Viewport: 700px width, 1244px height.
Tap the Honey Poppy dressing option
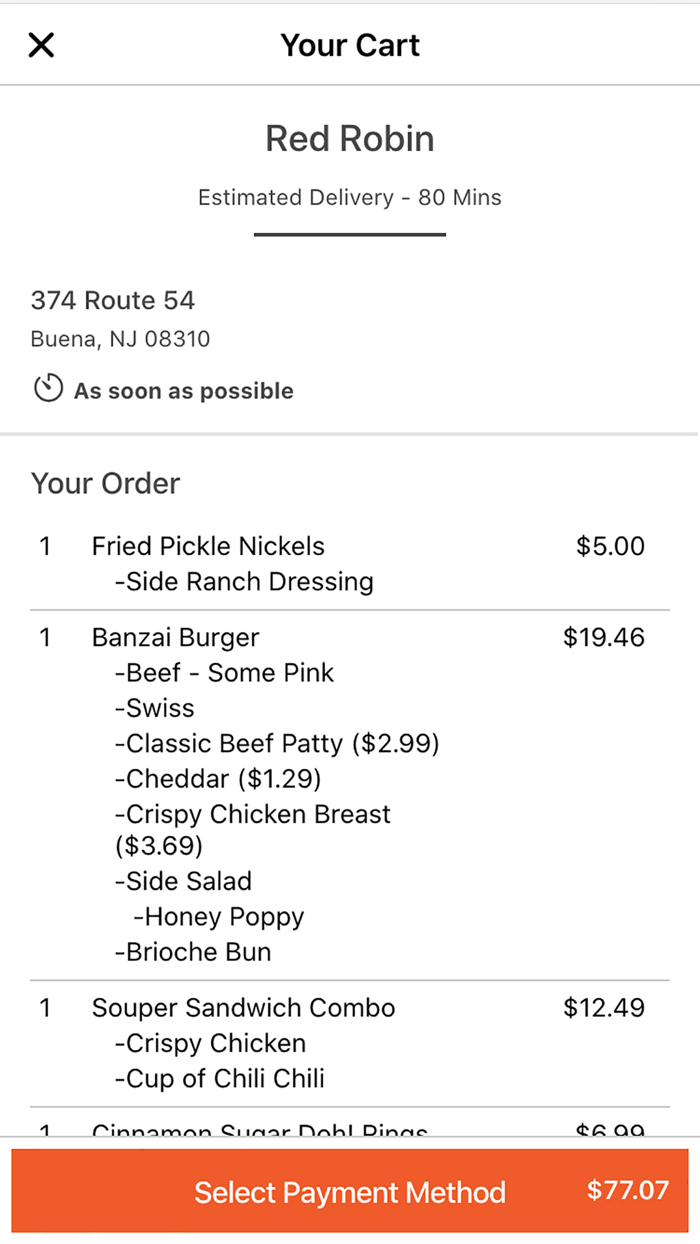click(218, 917)
